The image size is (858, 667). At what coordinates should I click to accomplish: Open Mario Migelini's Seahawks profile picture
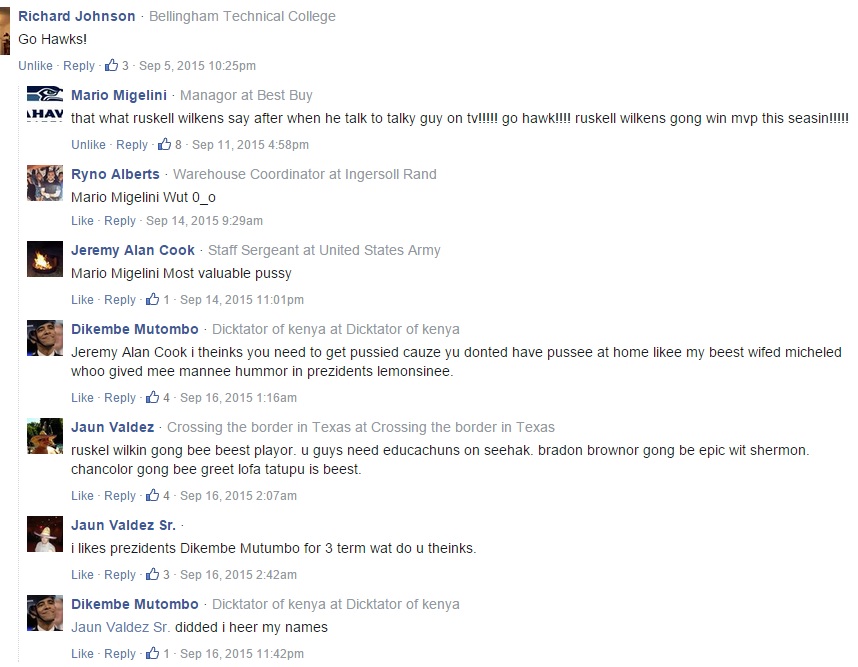[45, 103]
